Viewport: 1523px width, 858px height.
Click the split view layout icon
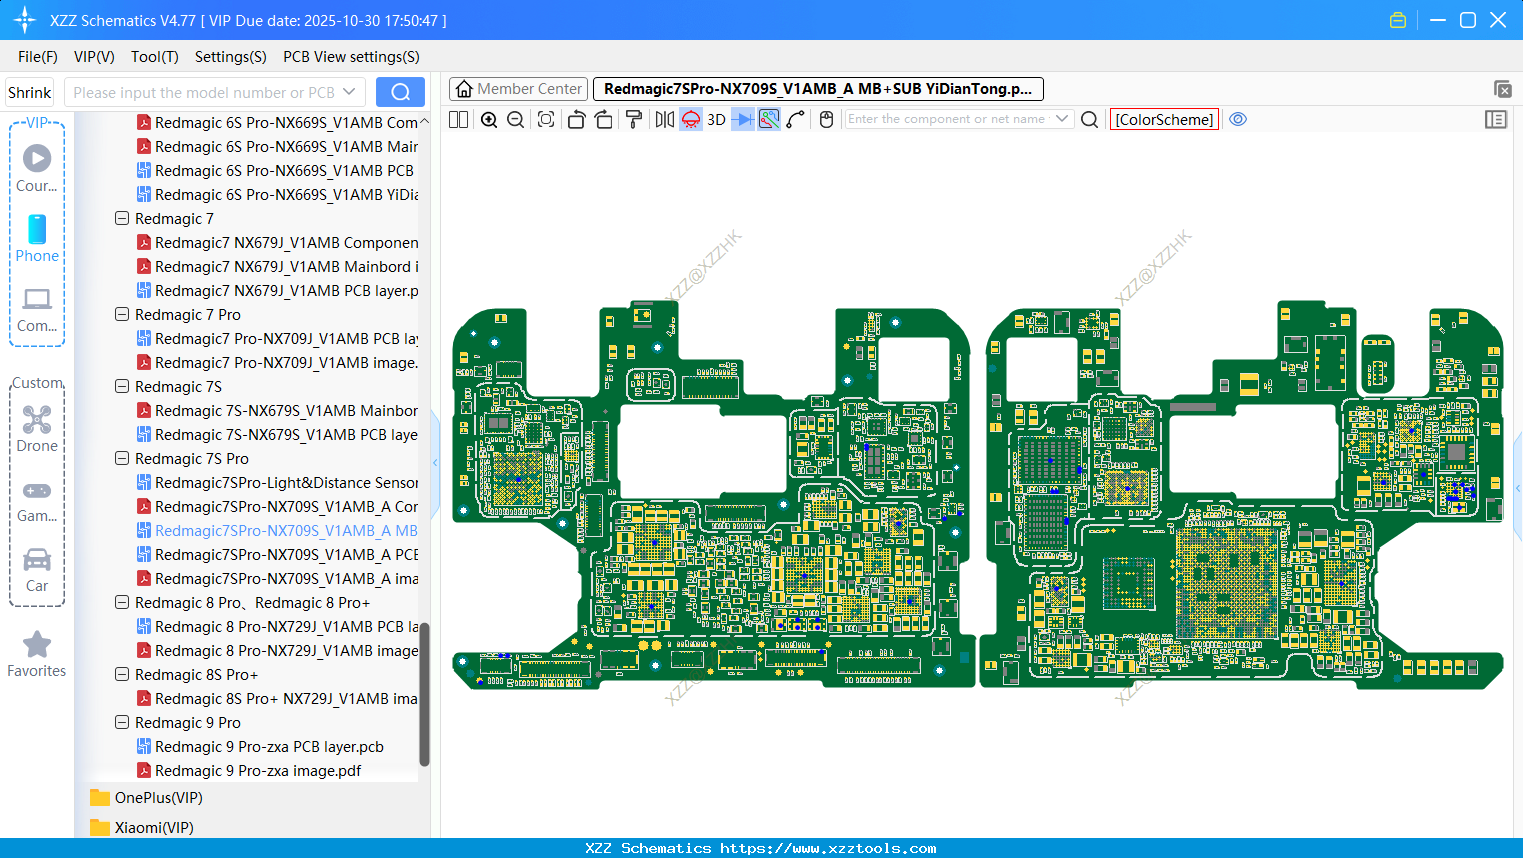click(459, 120)
